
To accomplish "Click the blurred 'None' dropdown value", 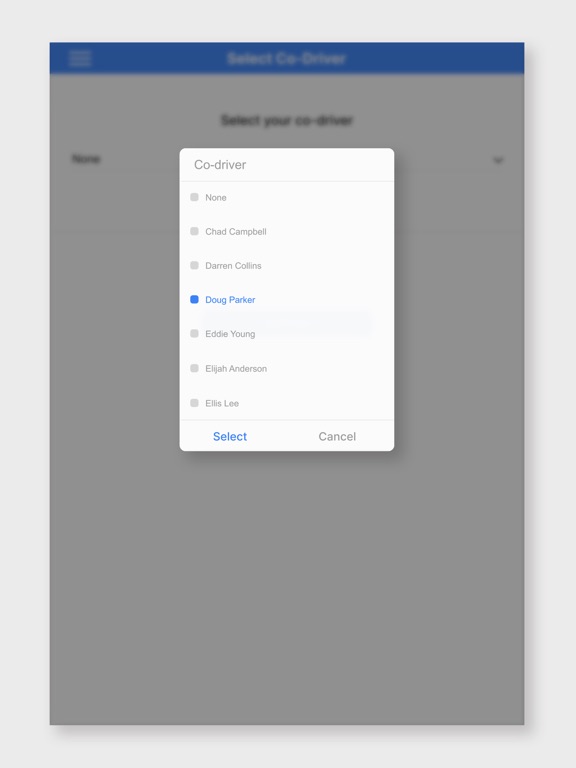I will point(86,159).
